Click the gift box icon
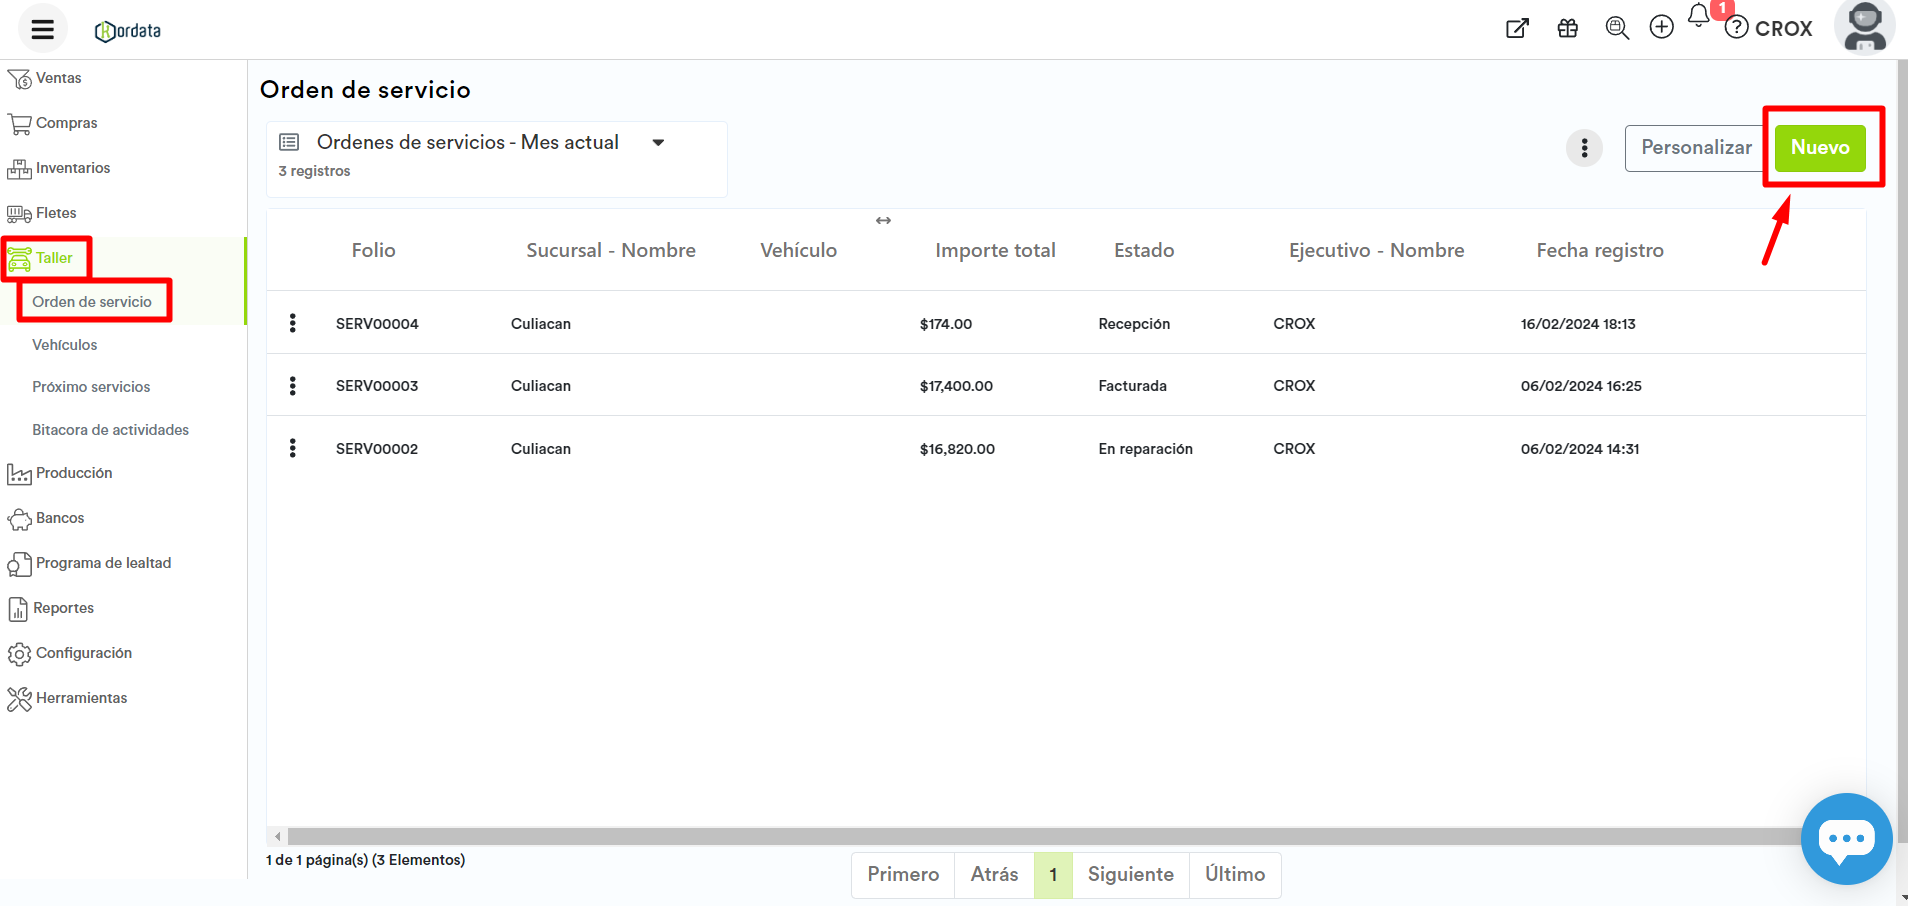 1567,28
